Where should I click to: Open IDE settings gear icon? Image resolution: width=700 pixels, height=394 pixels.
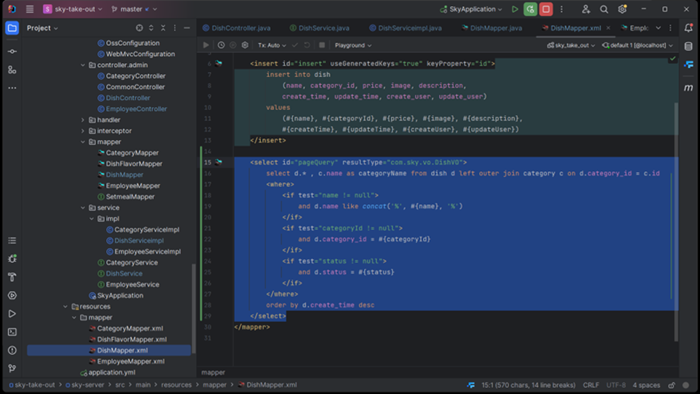point(622,9)
